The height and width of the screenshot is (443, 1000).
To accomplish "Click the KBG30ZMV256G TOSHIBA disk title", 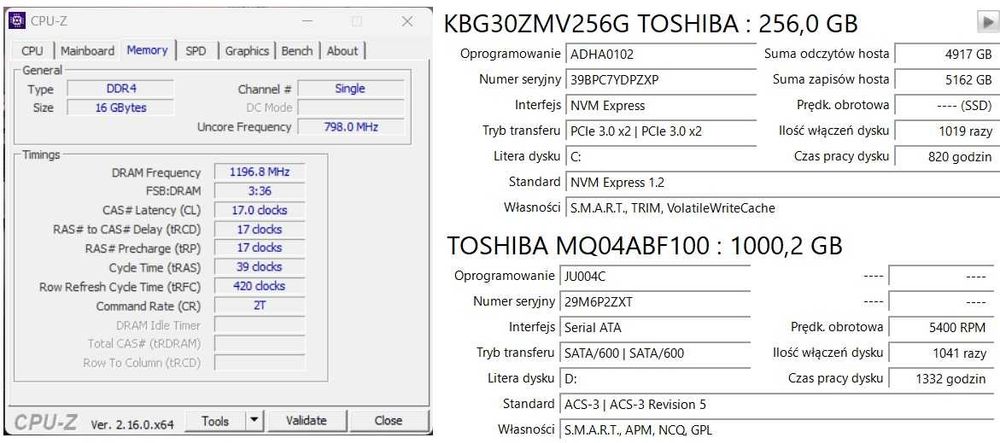I will (x=650, y=24).
